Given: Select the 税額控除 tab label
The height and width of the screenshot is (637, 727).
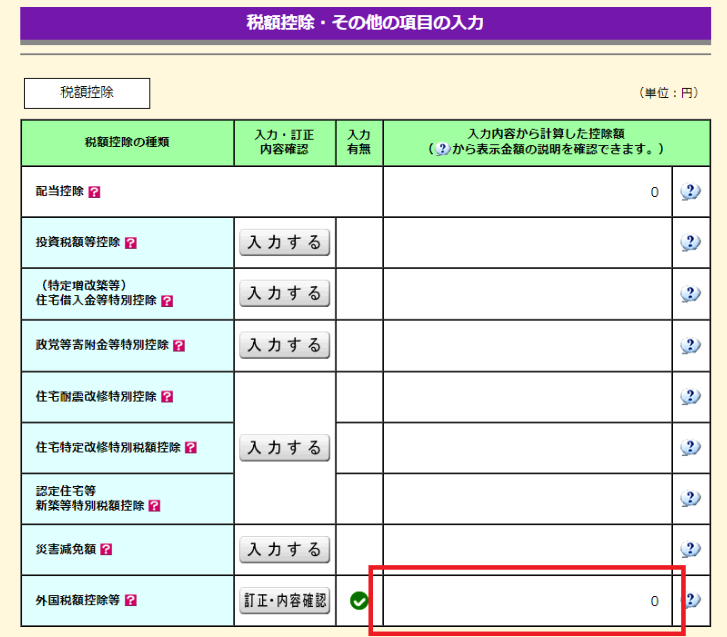Looking at the screenshot, I should coord(87,93).
